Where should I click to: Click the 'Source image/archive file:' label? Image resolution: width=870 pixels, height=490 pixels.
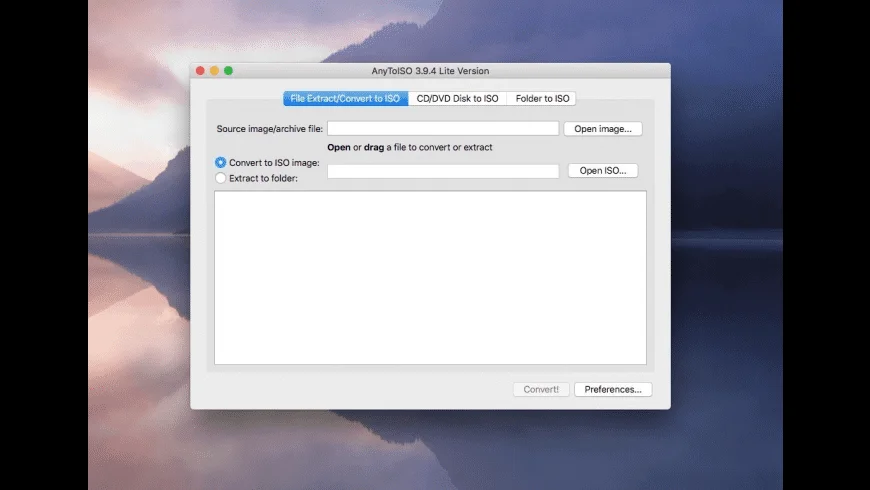click(269, 129)
